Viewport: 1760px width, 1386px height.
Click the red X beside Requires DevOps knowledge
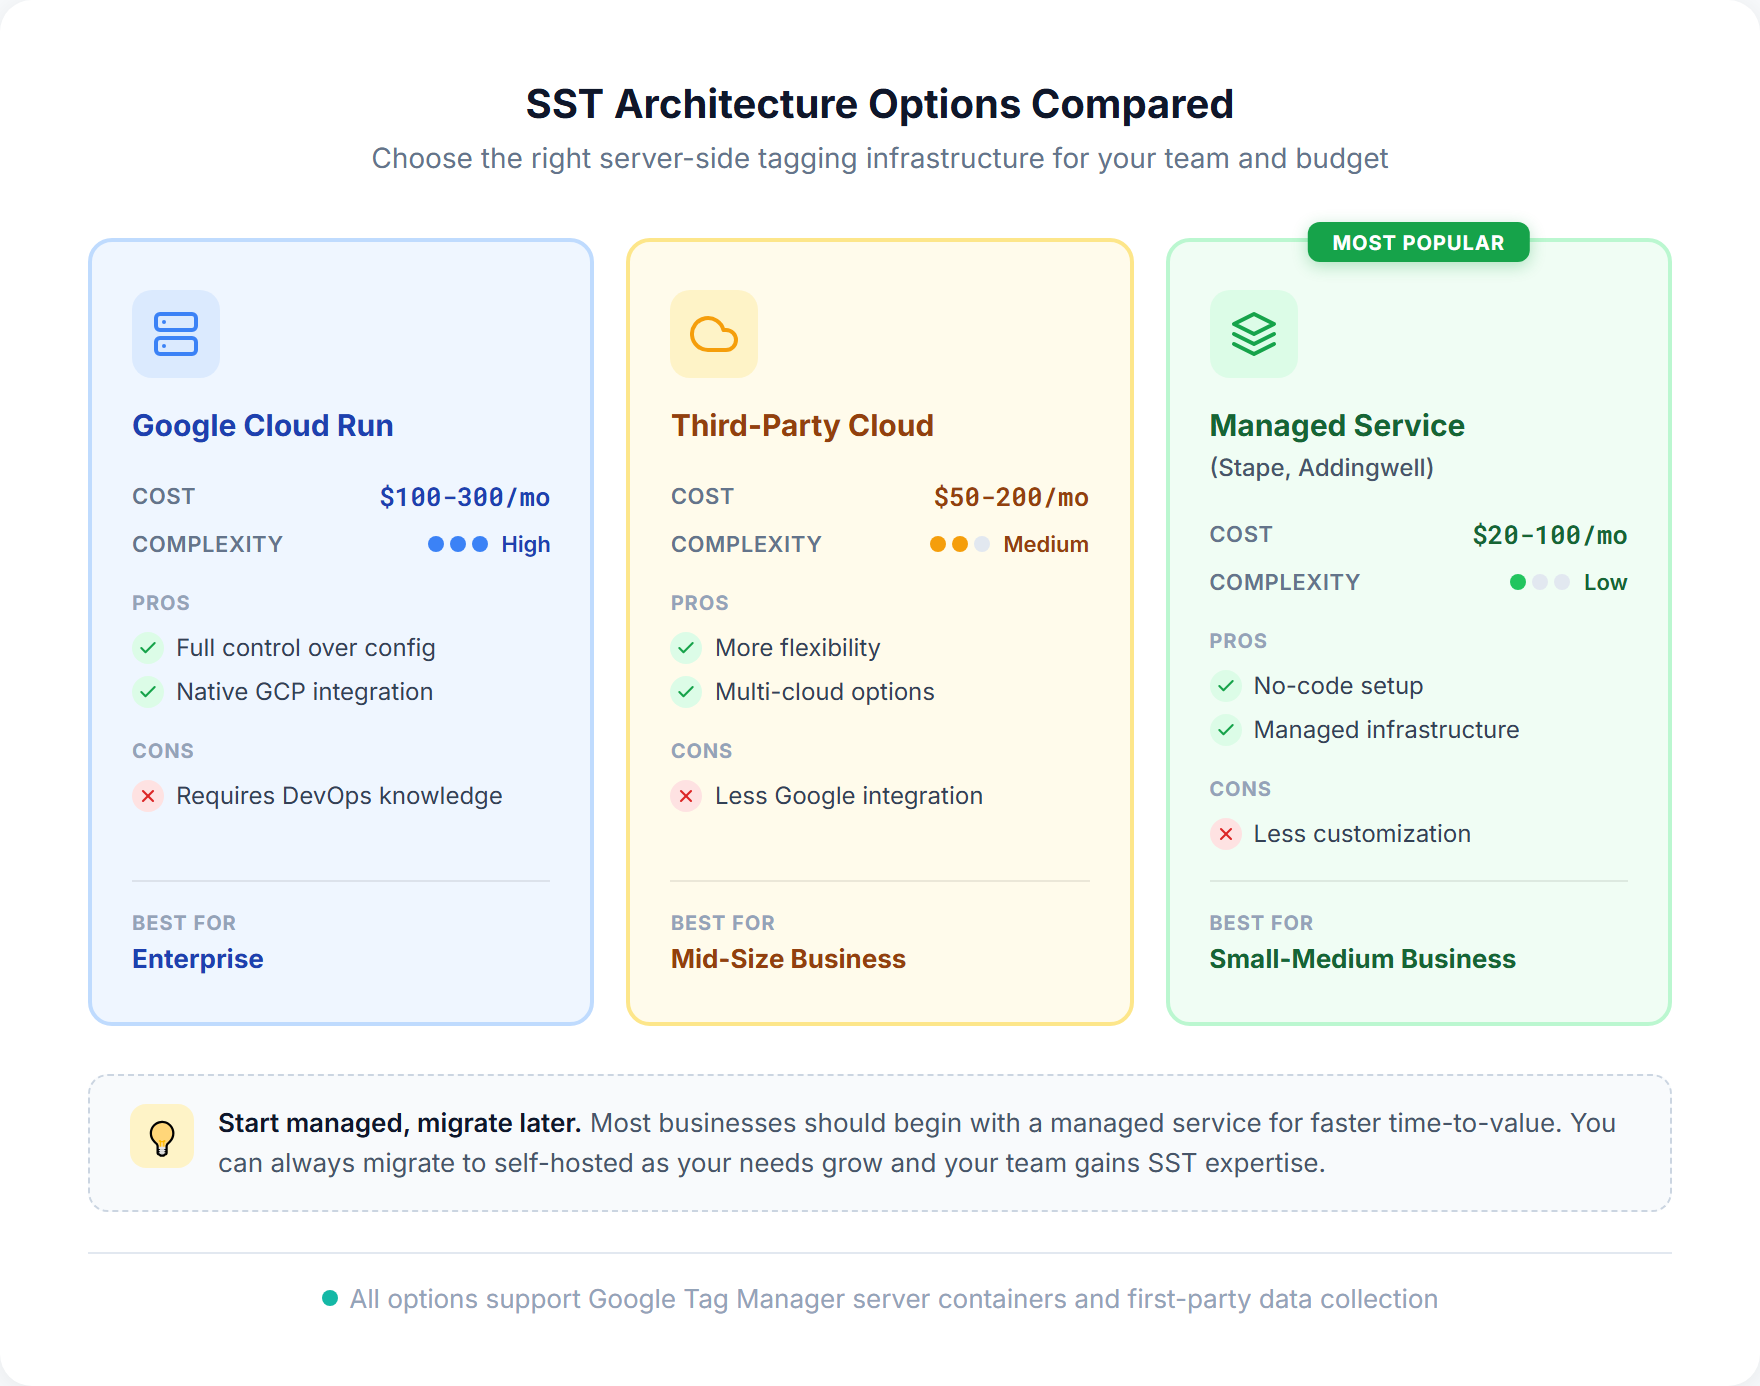[147, 797]
